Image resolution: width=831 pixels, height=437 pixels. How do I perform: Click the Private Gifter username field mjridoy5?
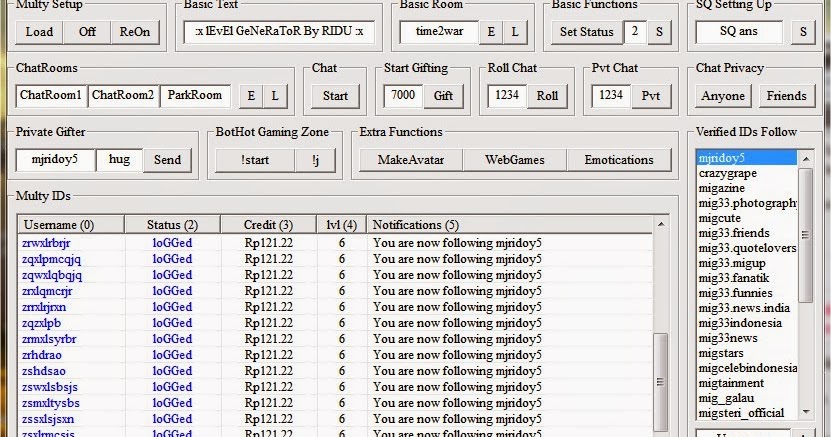pos(55,159)
